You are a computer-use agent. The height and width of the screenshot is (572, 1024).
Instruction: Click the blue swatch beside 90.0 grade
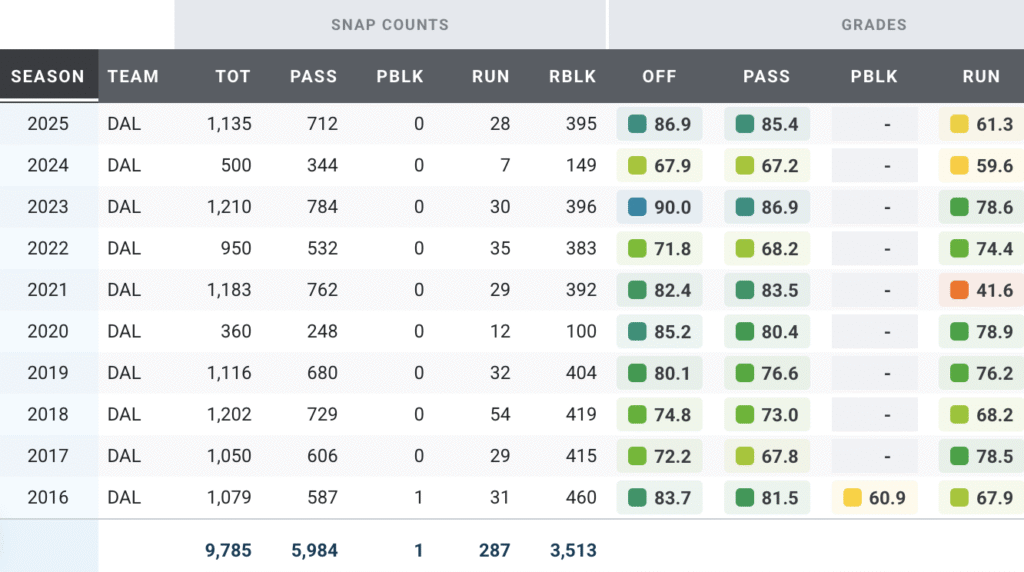[x=637, y=207]
